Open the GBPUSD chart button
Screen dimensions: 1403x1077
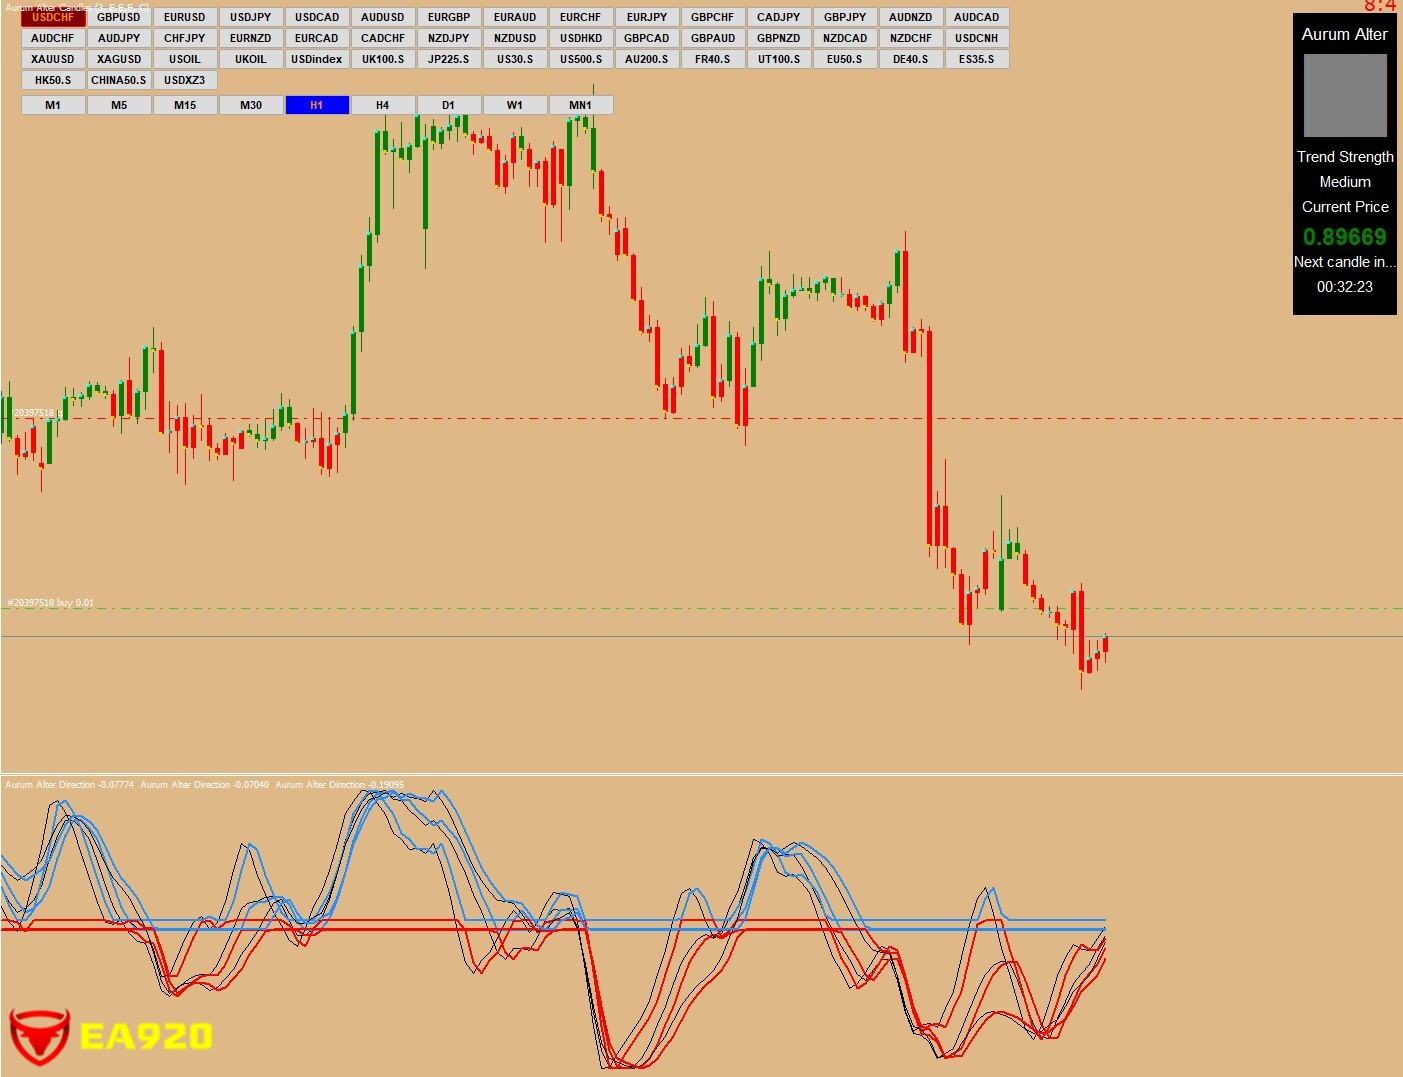tap(119, 17)
